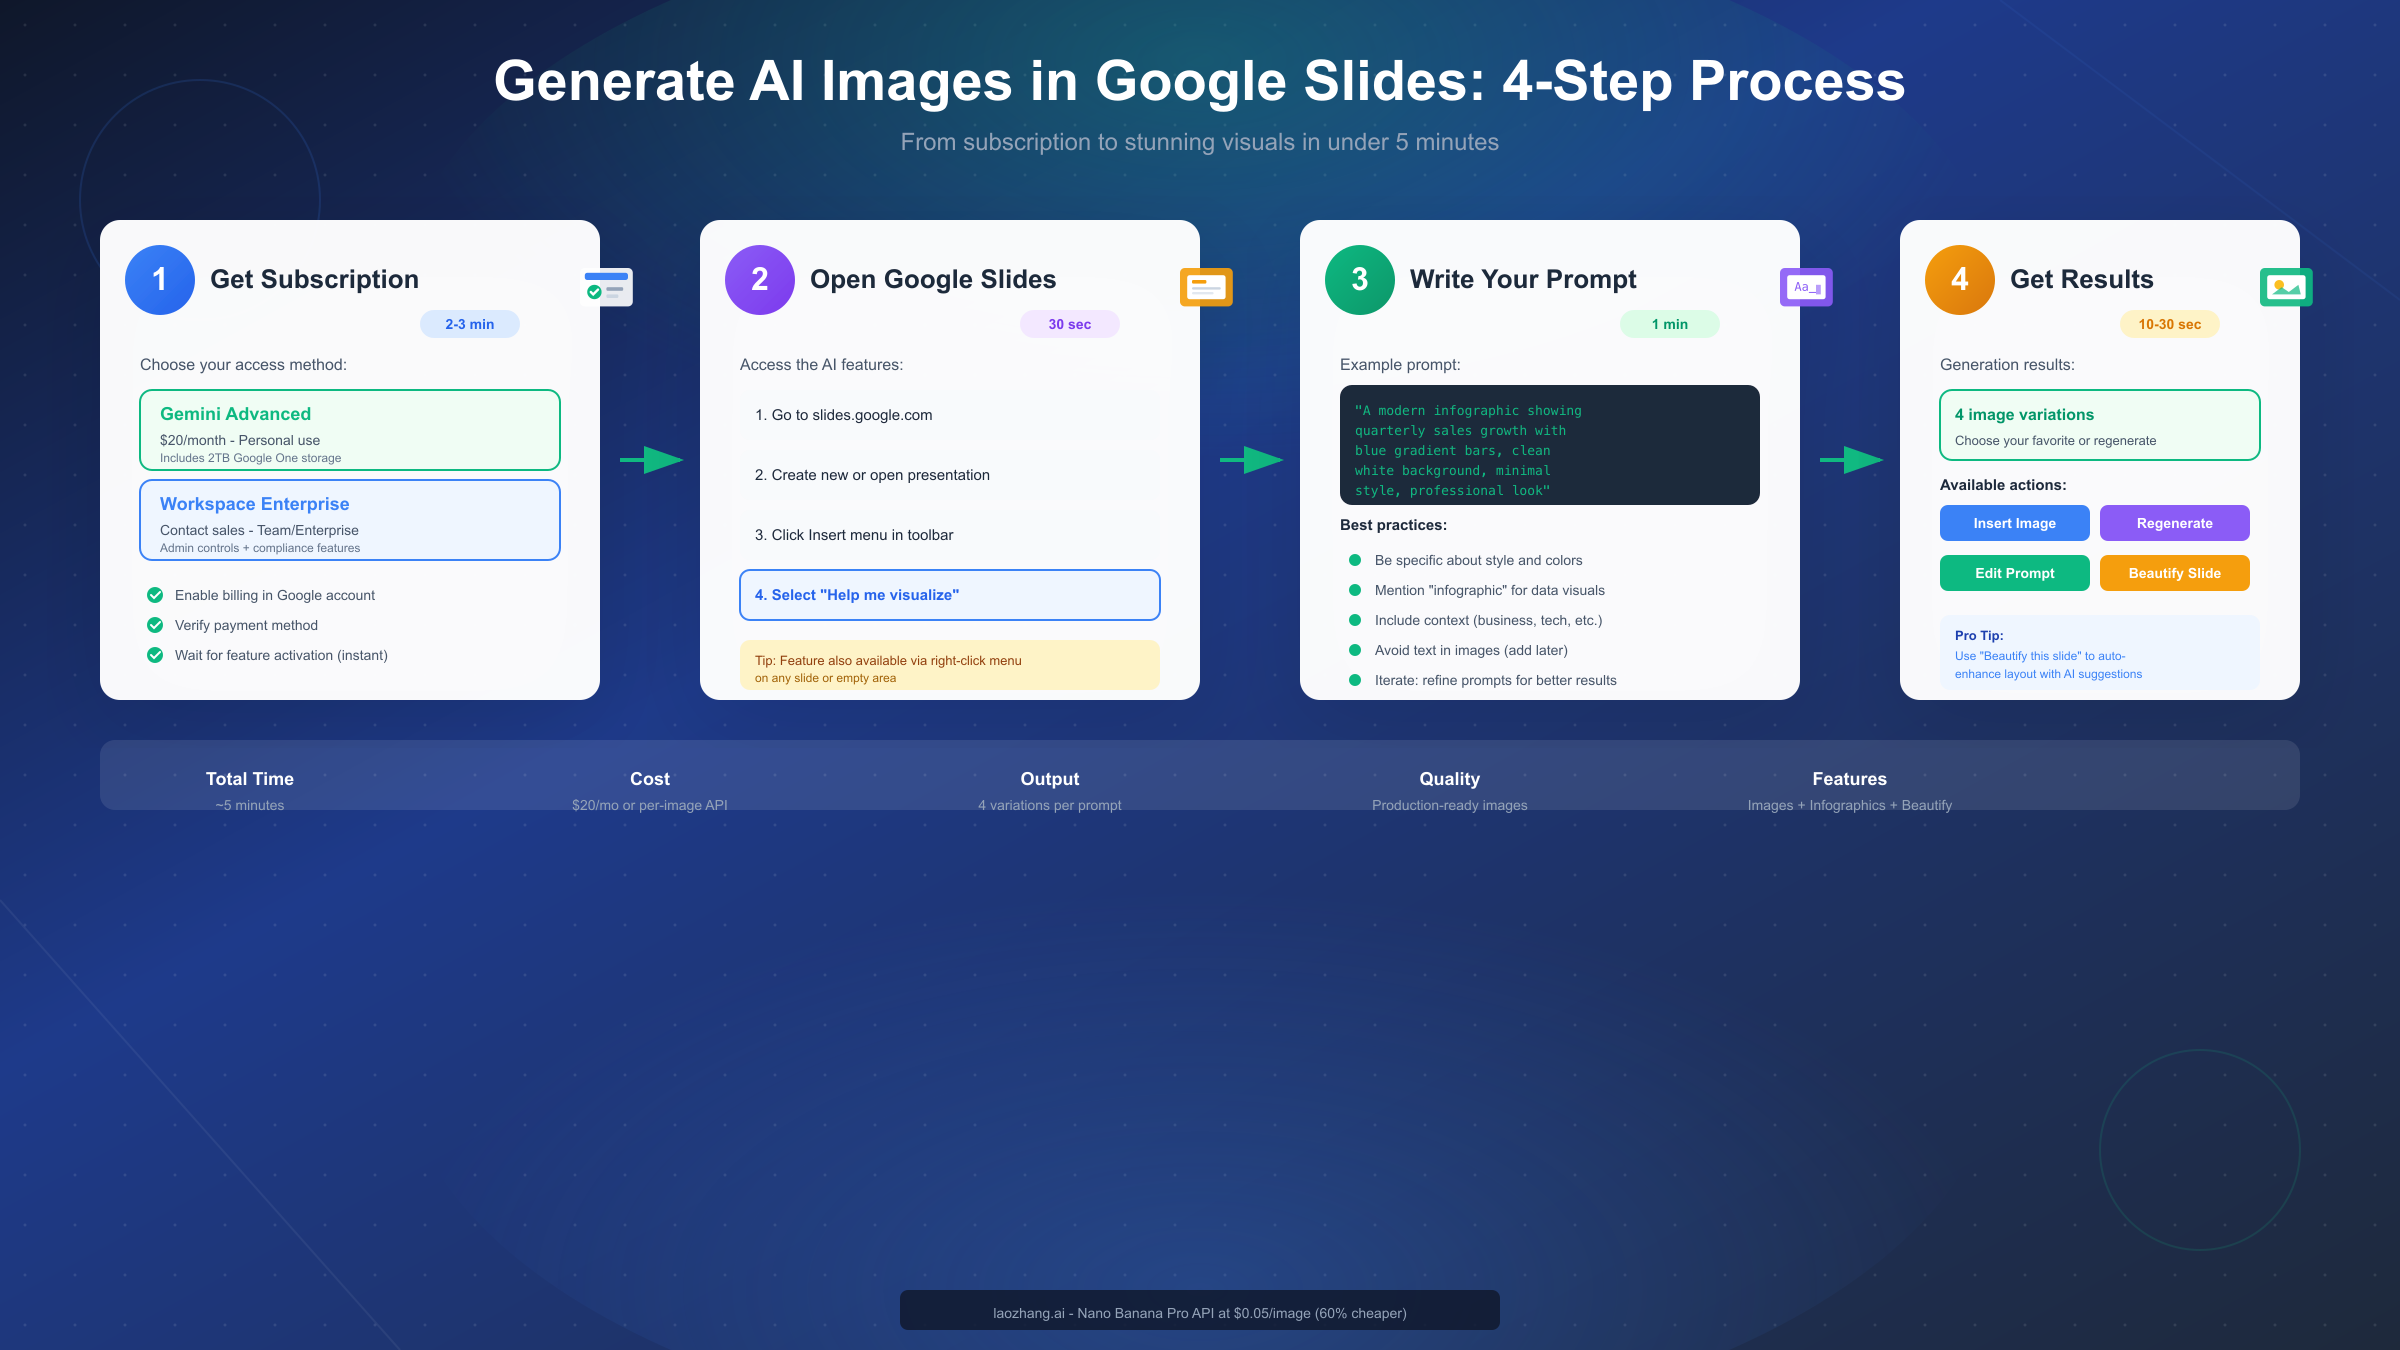Select the Features section in the summary bar
The image size is (2400, 1350).
(x=1849, y=789)
